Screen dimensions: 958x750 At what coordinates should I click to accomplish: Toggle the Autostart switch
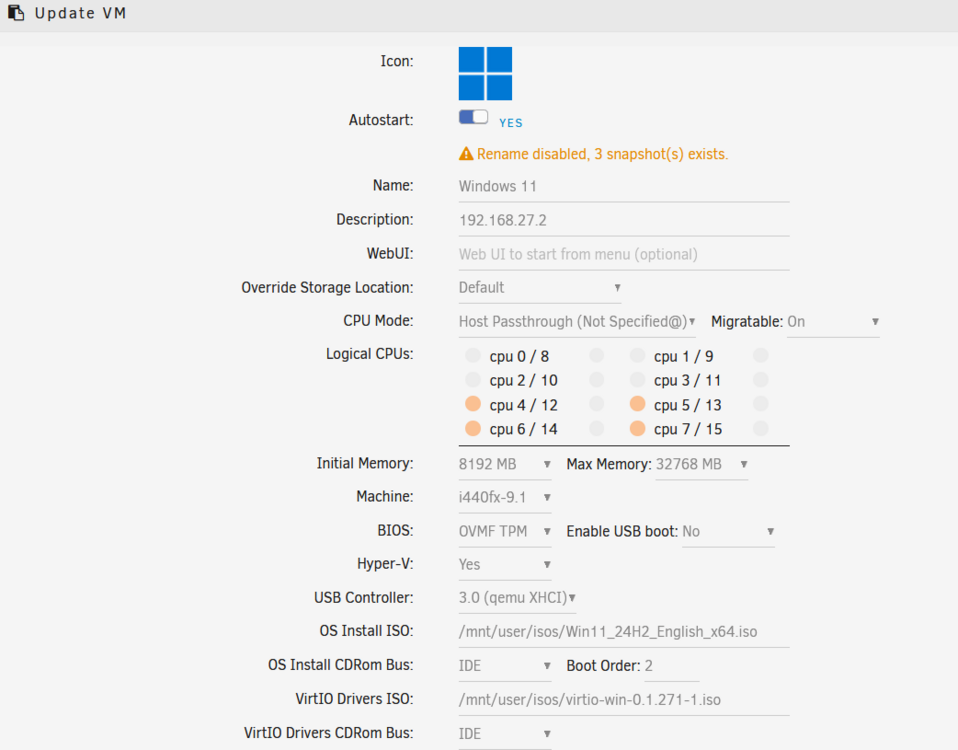pos(474,117)
